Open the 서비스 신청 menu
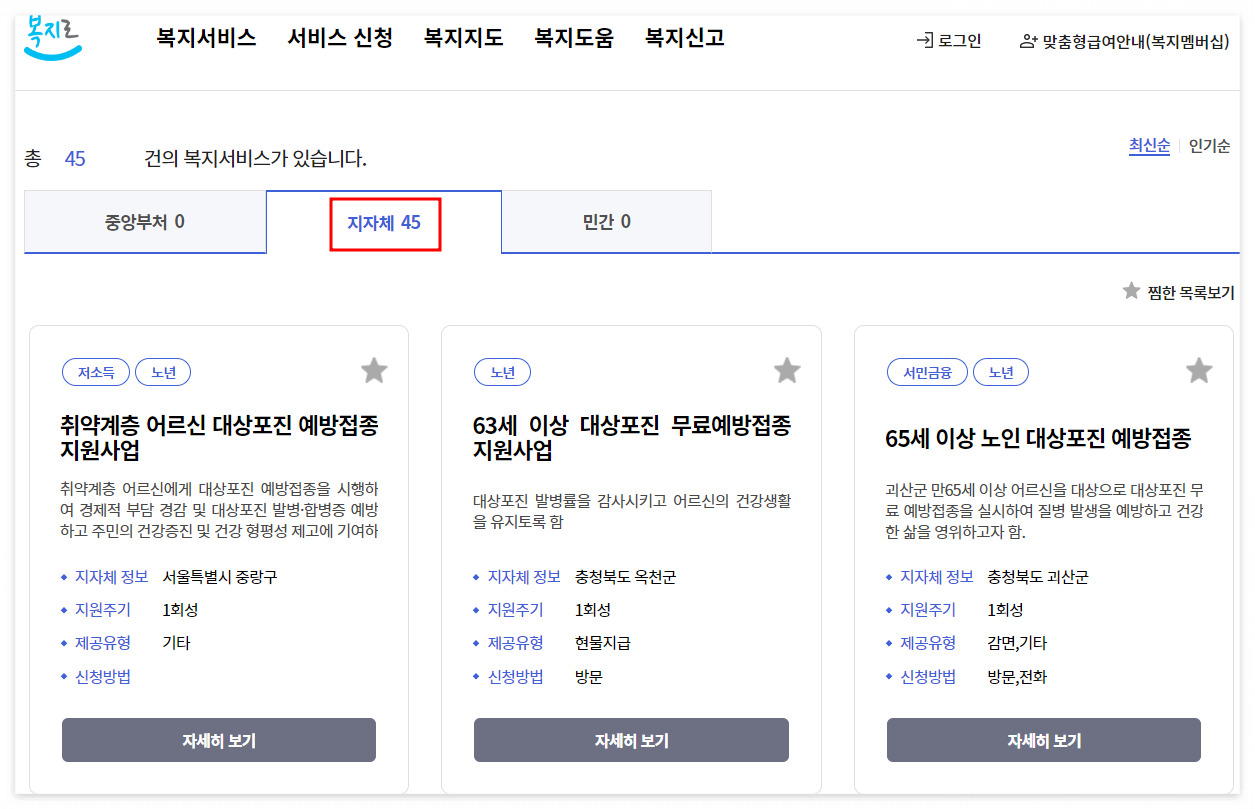 pyautogui.click(x=340, y=38)
